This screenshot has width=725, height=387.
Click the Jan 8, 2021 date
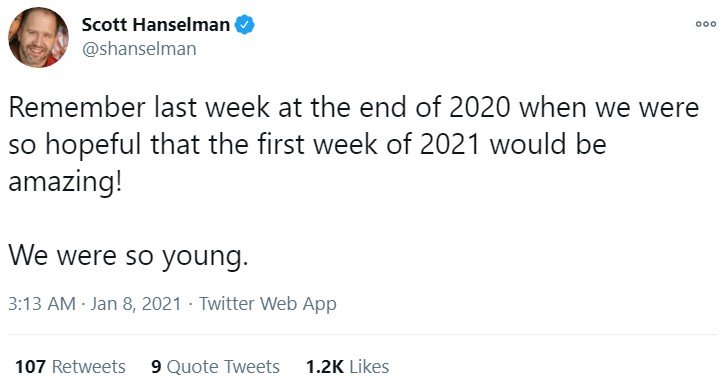(135, 304)
